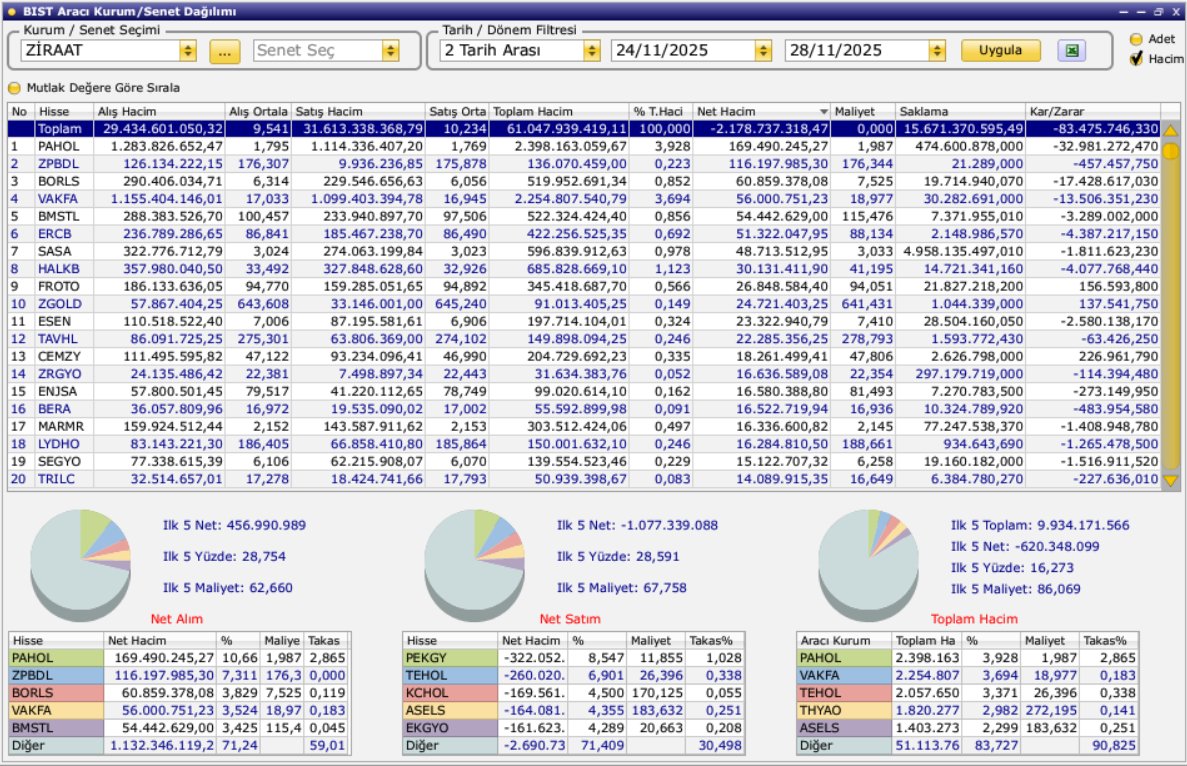
Task: Sort by the Hisse column header
Action: [64, 111]
